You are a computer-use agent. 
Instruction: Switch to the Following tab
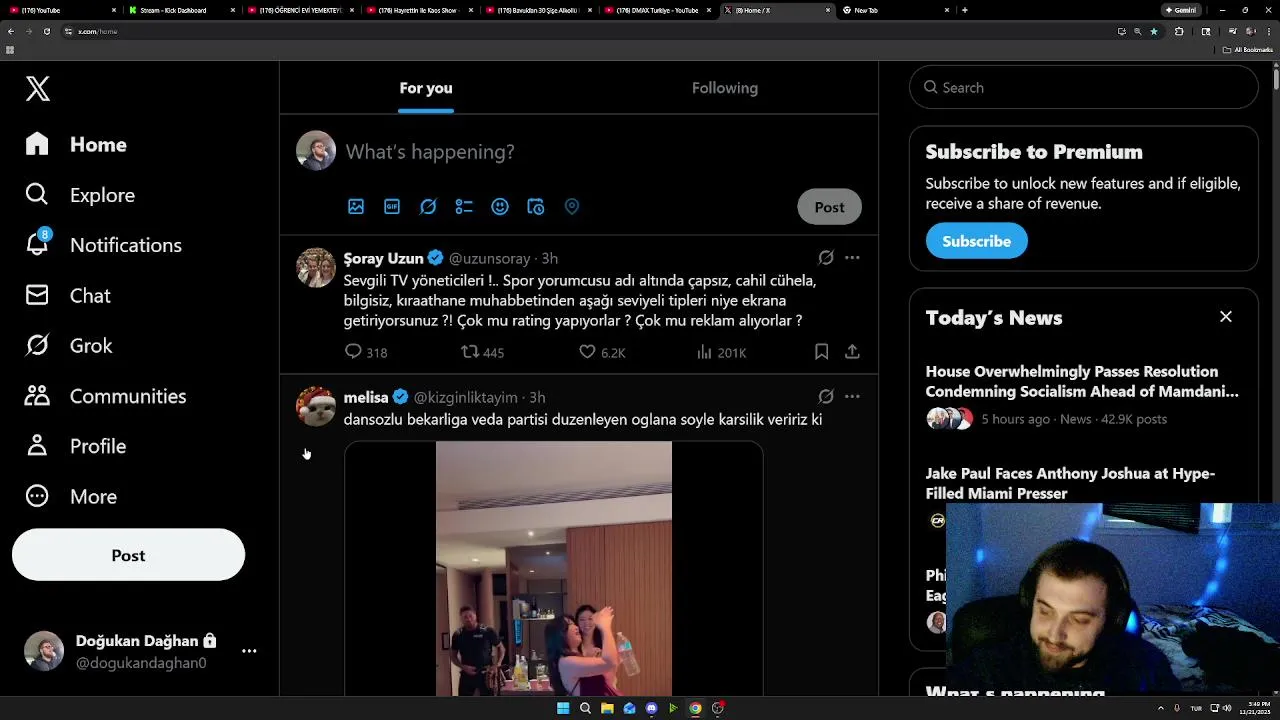click(725, 88)
